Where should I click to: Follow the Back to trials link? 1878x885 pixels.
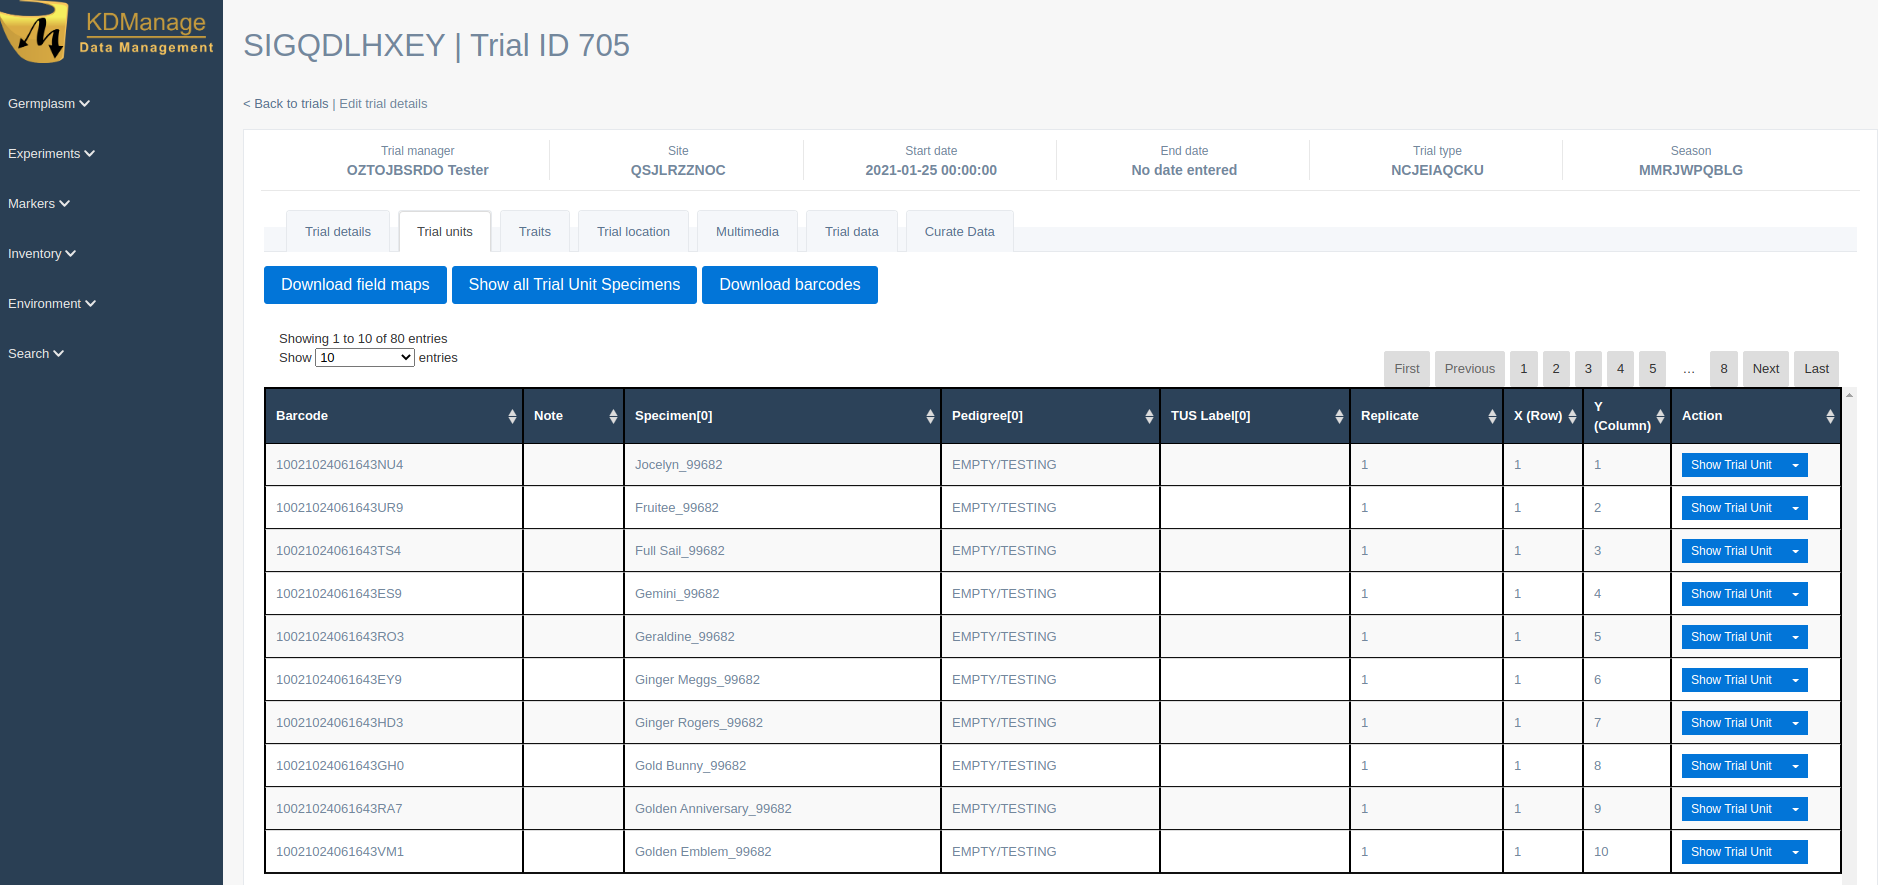coord(286,104)
